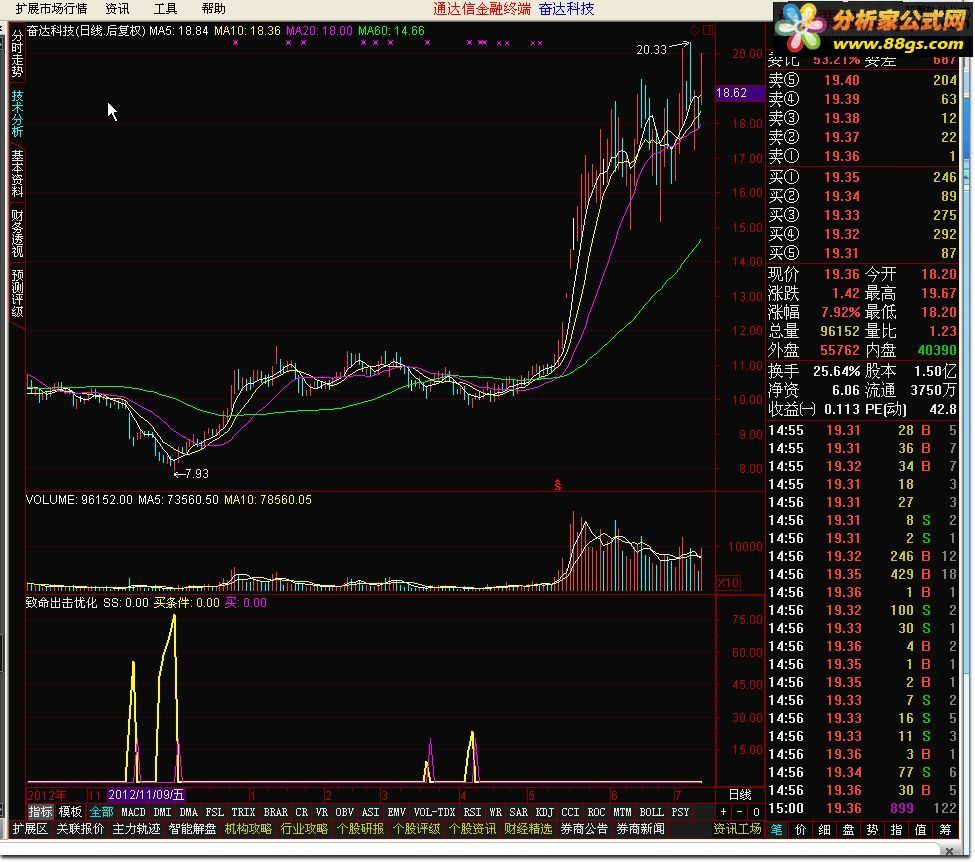Close the bottom panel with the x icon

[949, 850]
